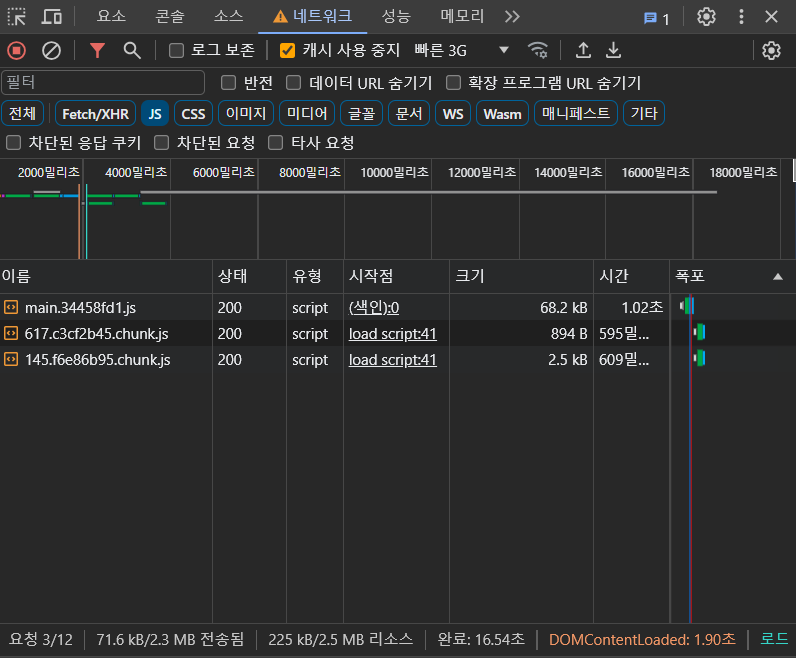Click the 필터 text input field
This screenshot has width=796, height=658.
pyautogui.click(x=103, y=82)
